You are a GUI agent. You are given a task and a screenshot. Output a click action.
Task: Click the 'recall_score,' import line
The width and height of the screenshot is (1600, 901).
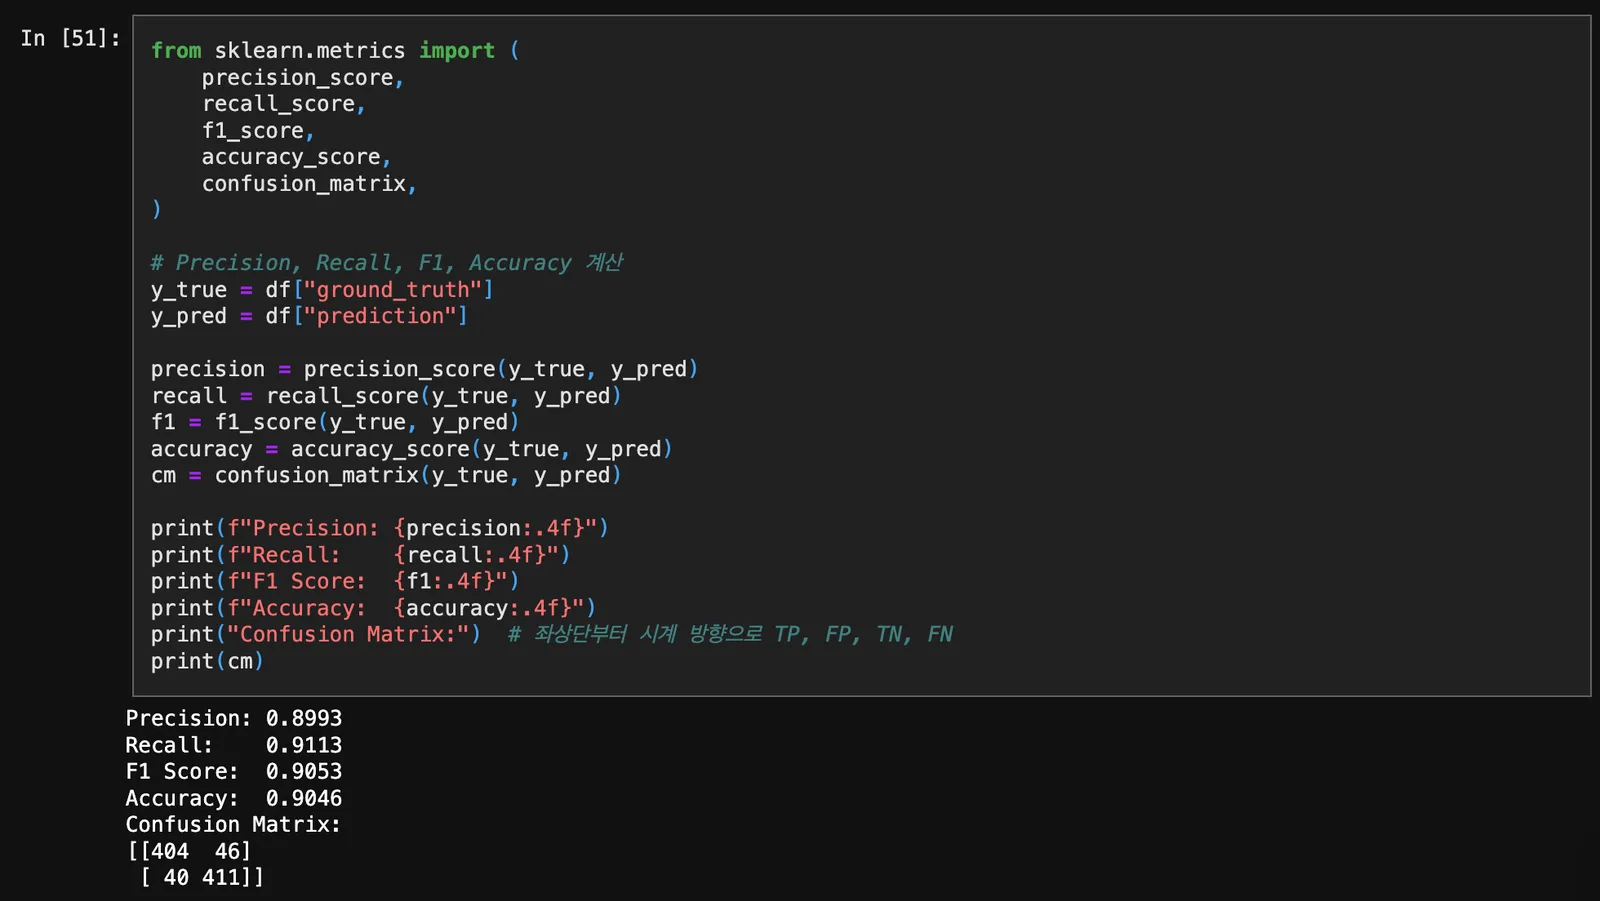[284, 104]
